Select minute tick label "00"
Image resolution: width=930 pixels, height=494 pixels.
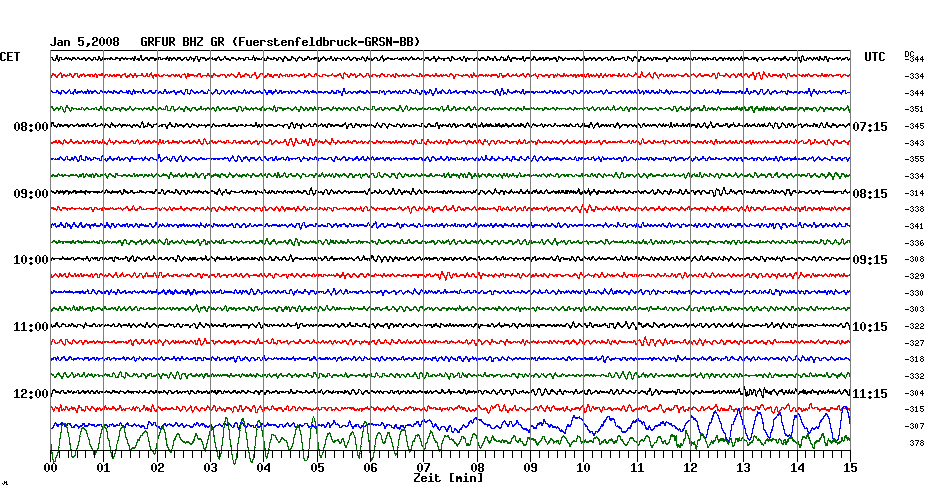[50, 467]
